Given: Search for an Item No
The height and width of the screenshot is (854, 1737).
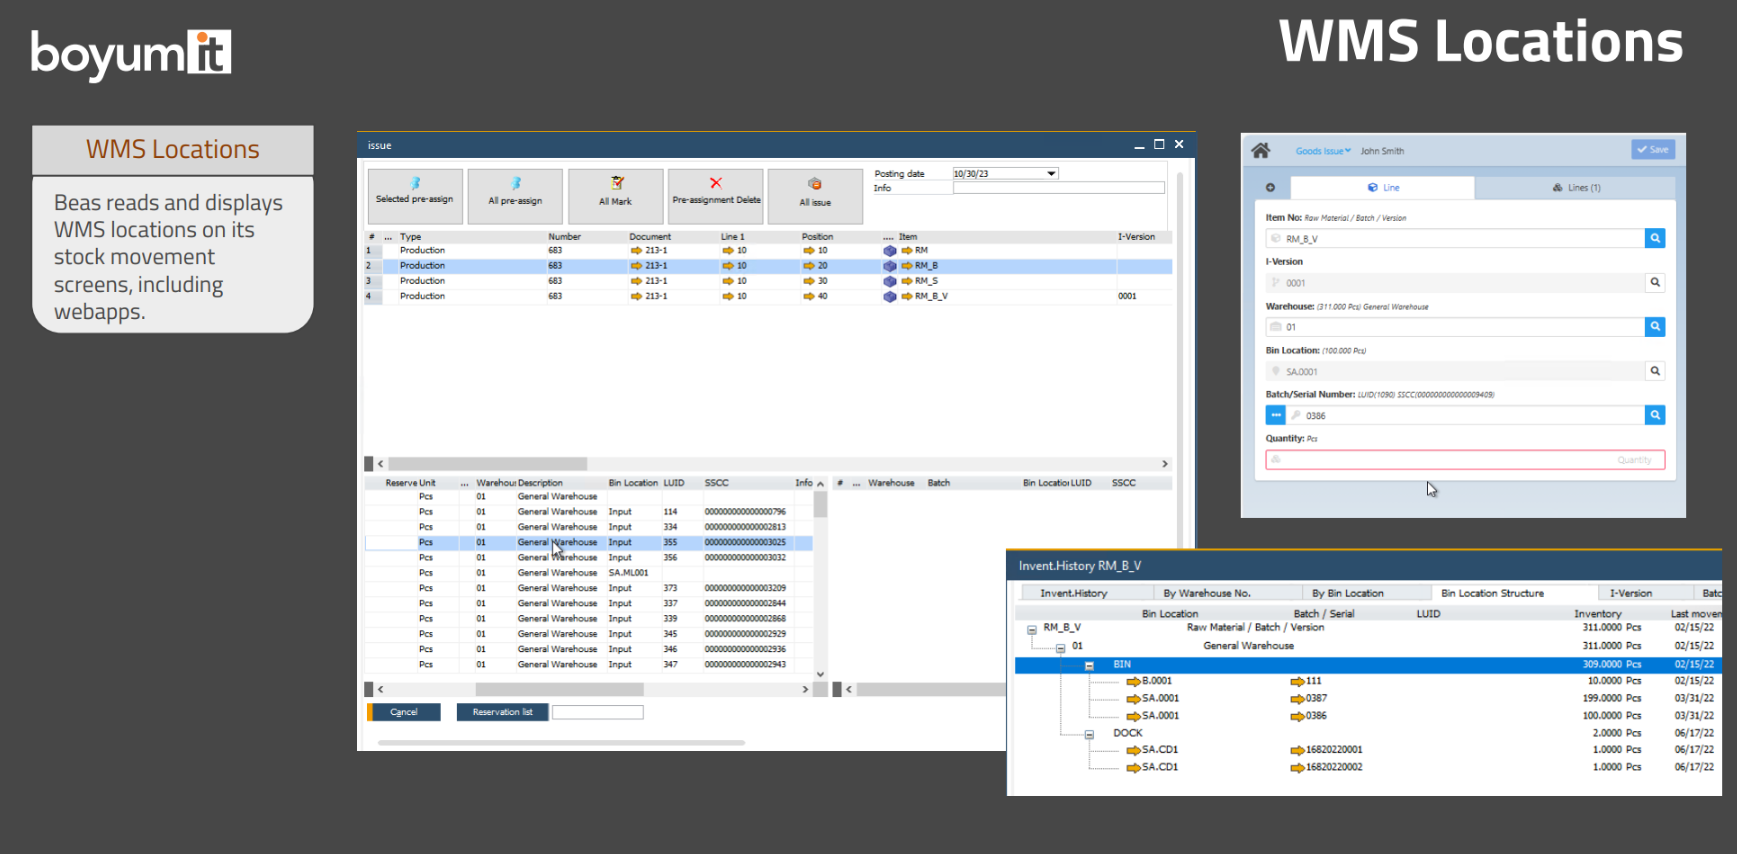Looking at the screenshot, I should pos(1655,238).
